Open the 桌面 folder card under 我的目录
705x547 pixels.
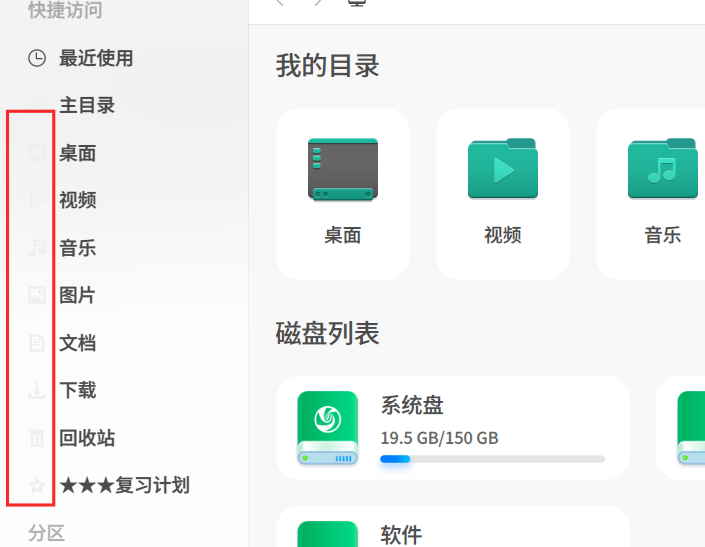point(343,194)
